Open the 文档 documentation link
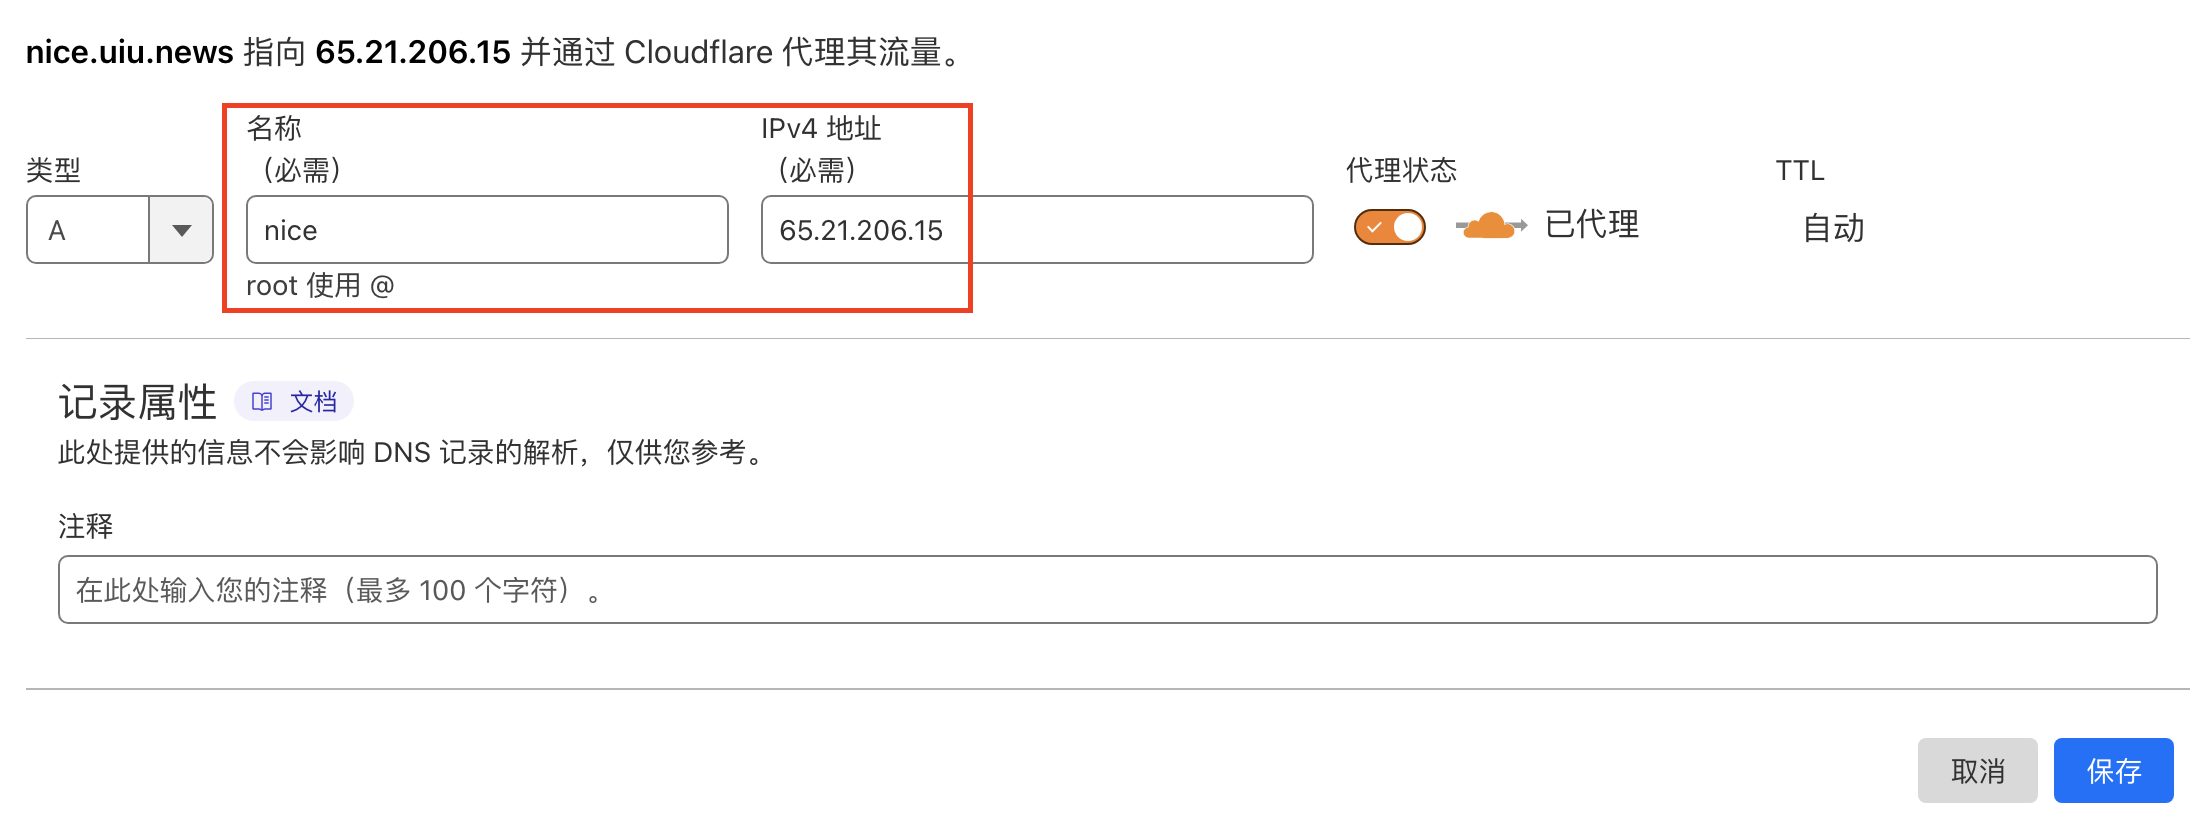 [x=293, y=402]
